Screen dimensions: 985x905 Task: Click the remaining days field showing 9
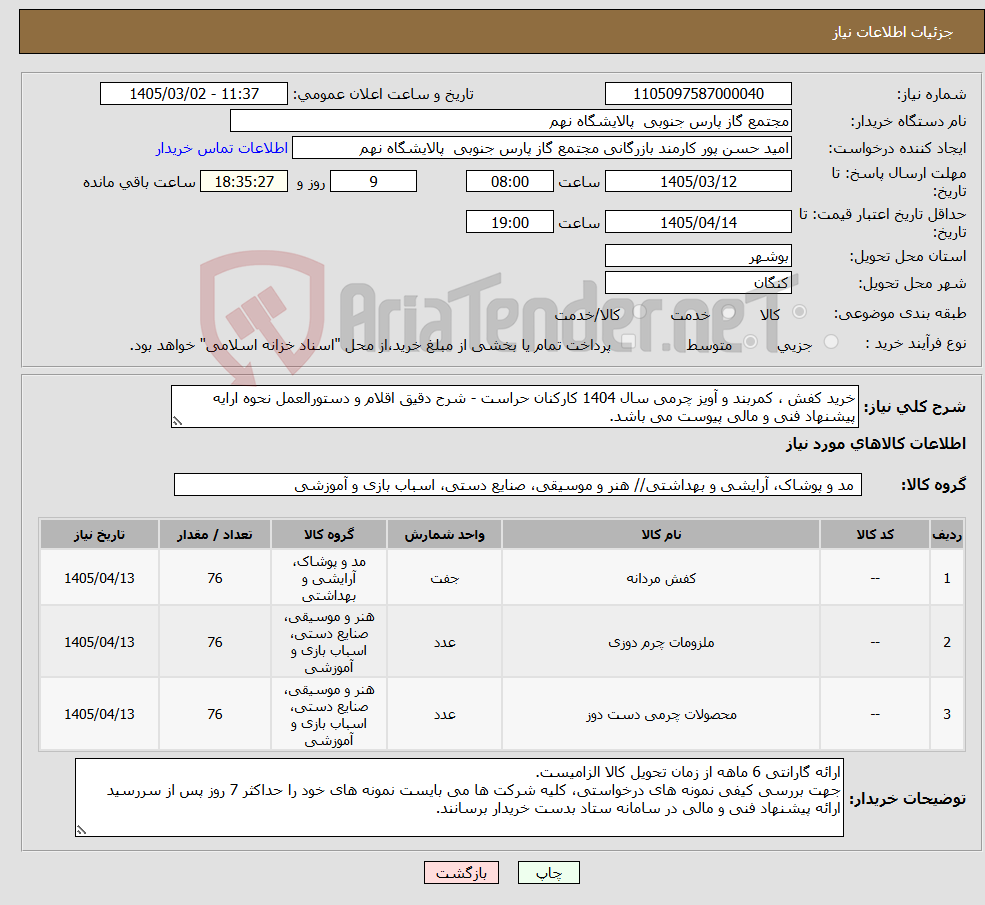click(x=373, y=182)
